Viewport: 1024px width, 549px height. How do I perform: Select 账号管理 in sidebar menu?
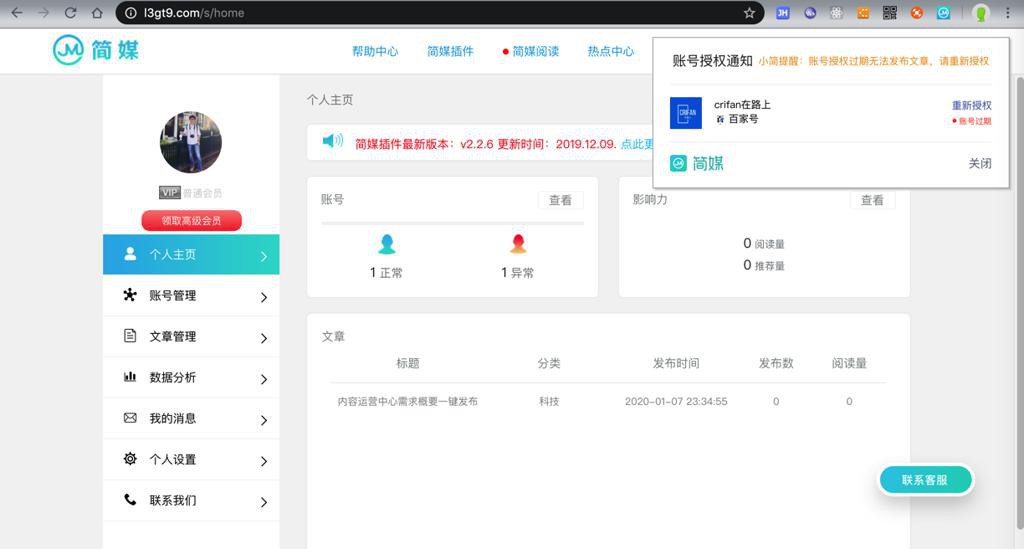pyautogui.click(x=191, y=296)
